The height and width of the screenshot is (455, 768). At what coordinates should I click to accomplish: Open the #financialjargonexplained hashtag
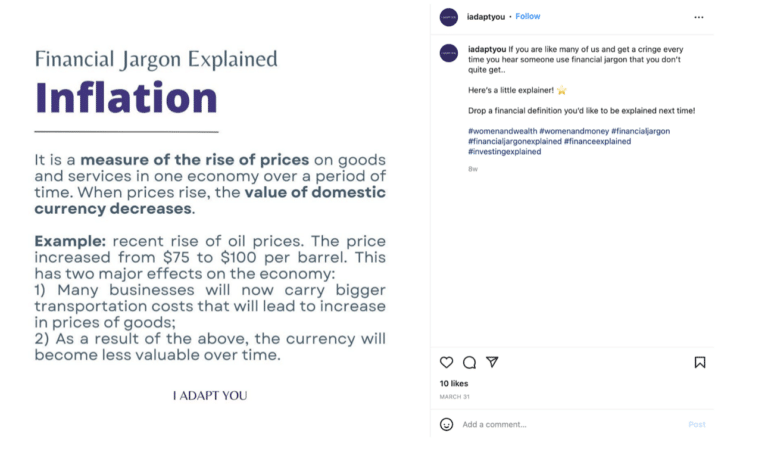[514, 141]
